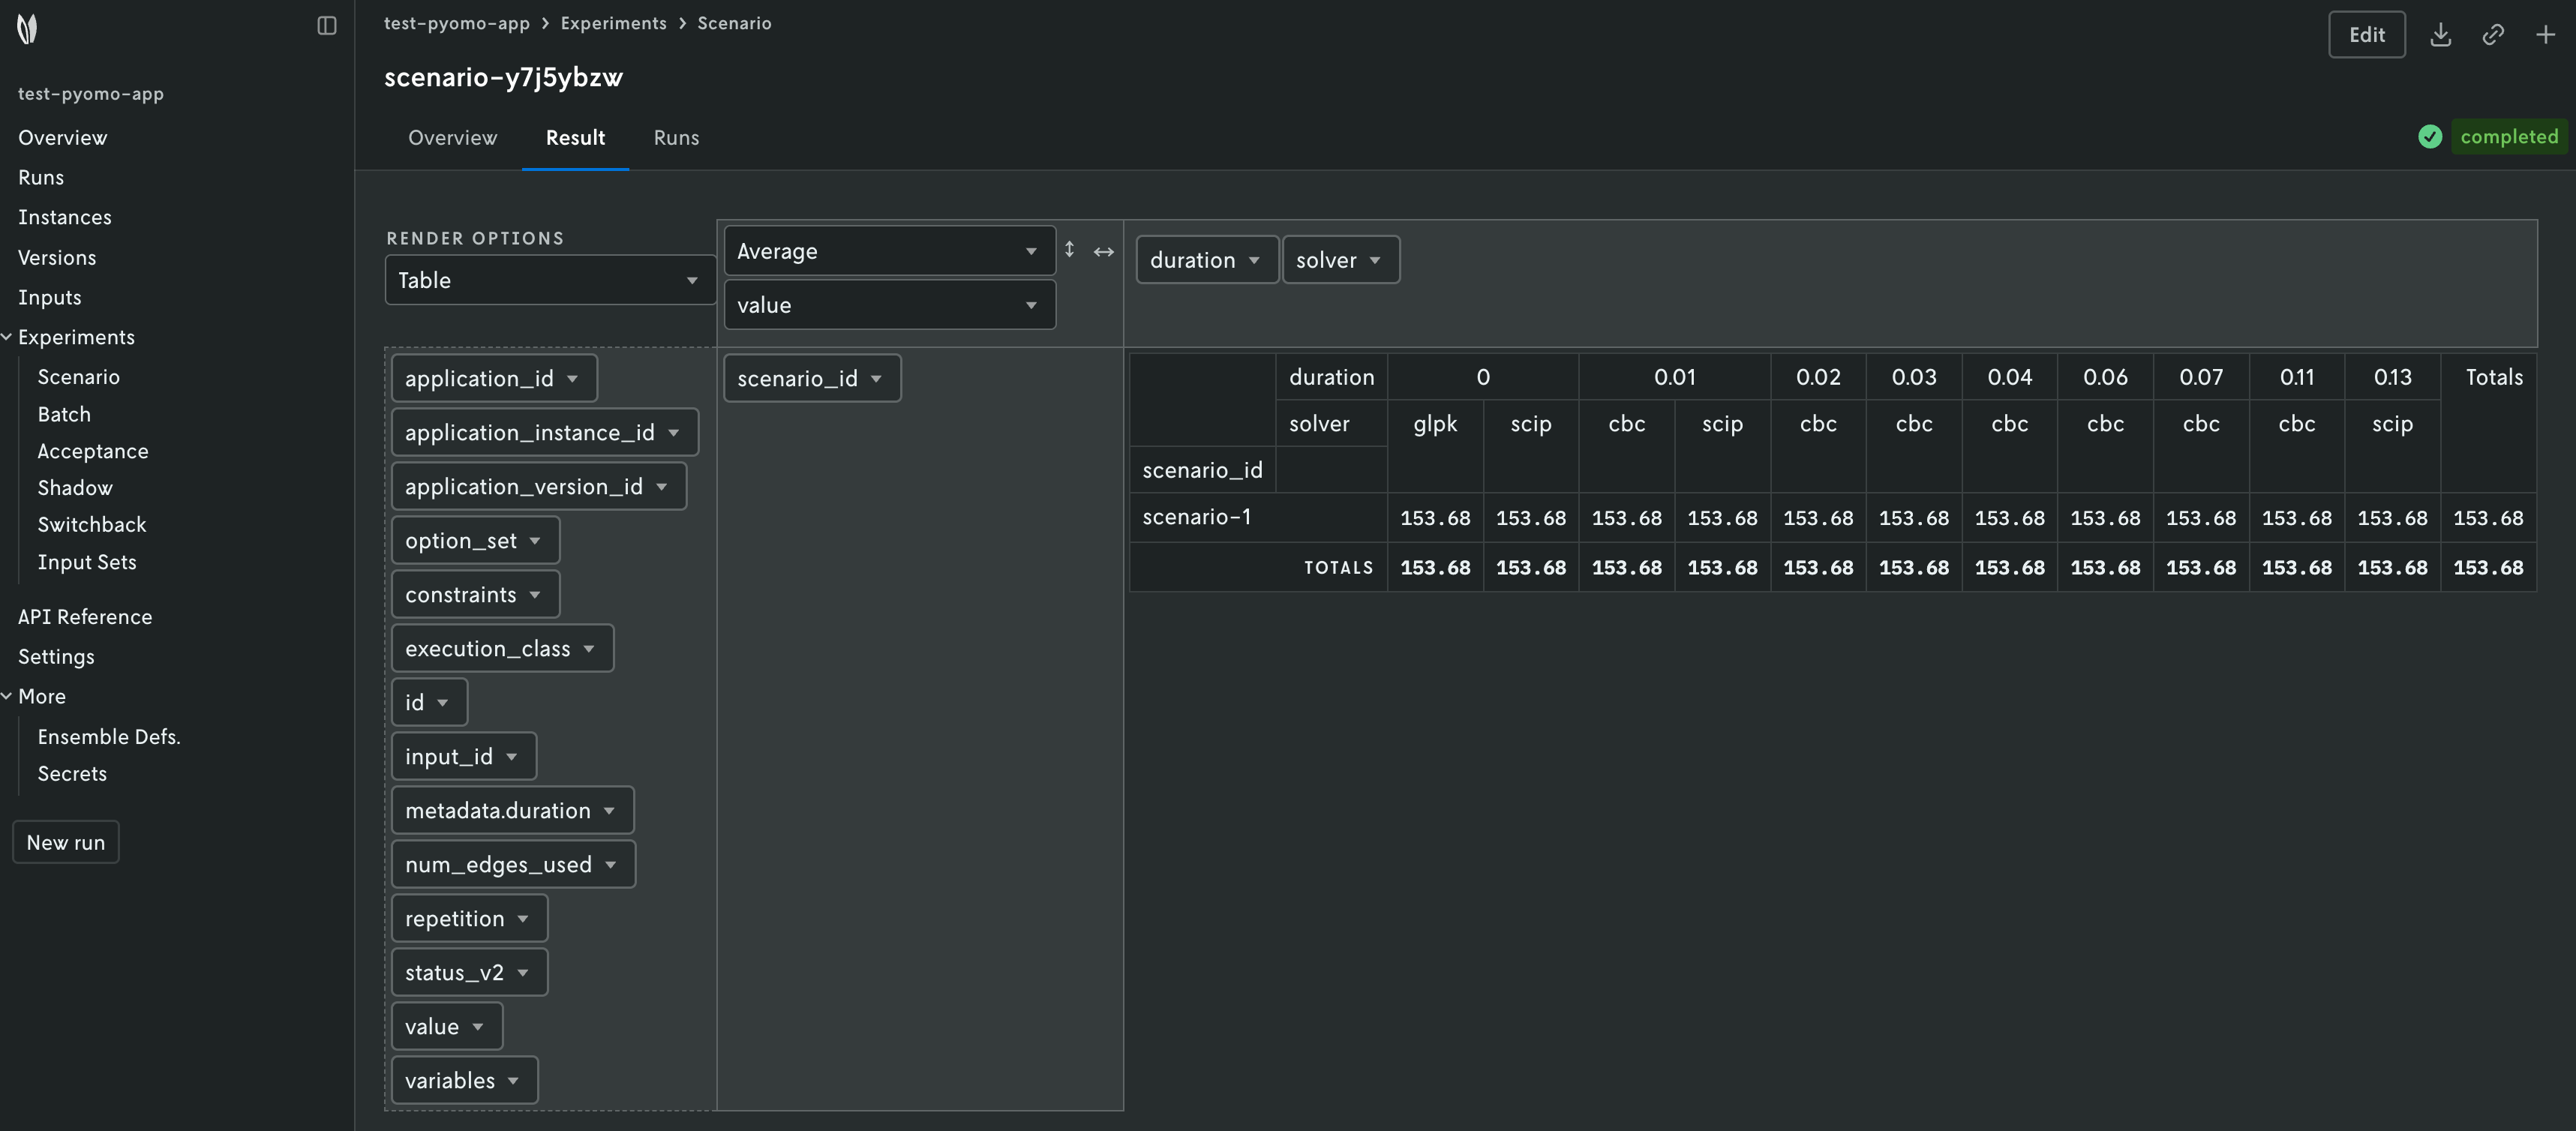The height and width of the screenshot is (1131, 2576).
Task: Click test-pyomo-app breadcrumb link
Action: 457,23
